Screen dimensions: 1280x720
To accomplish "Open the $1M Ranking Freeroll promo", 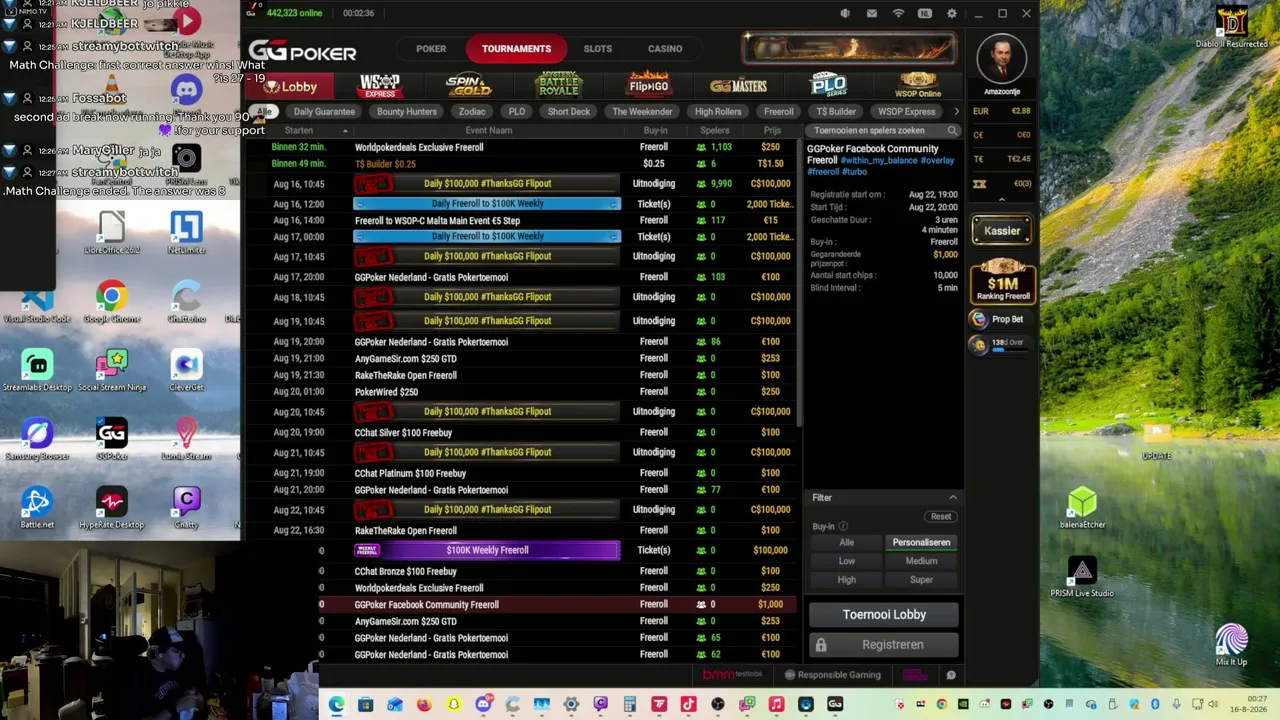I will click(1002, 281).
